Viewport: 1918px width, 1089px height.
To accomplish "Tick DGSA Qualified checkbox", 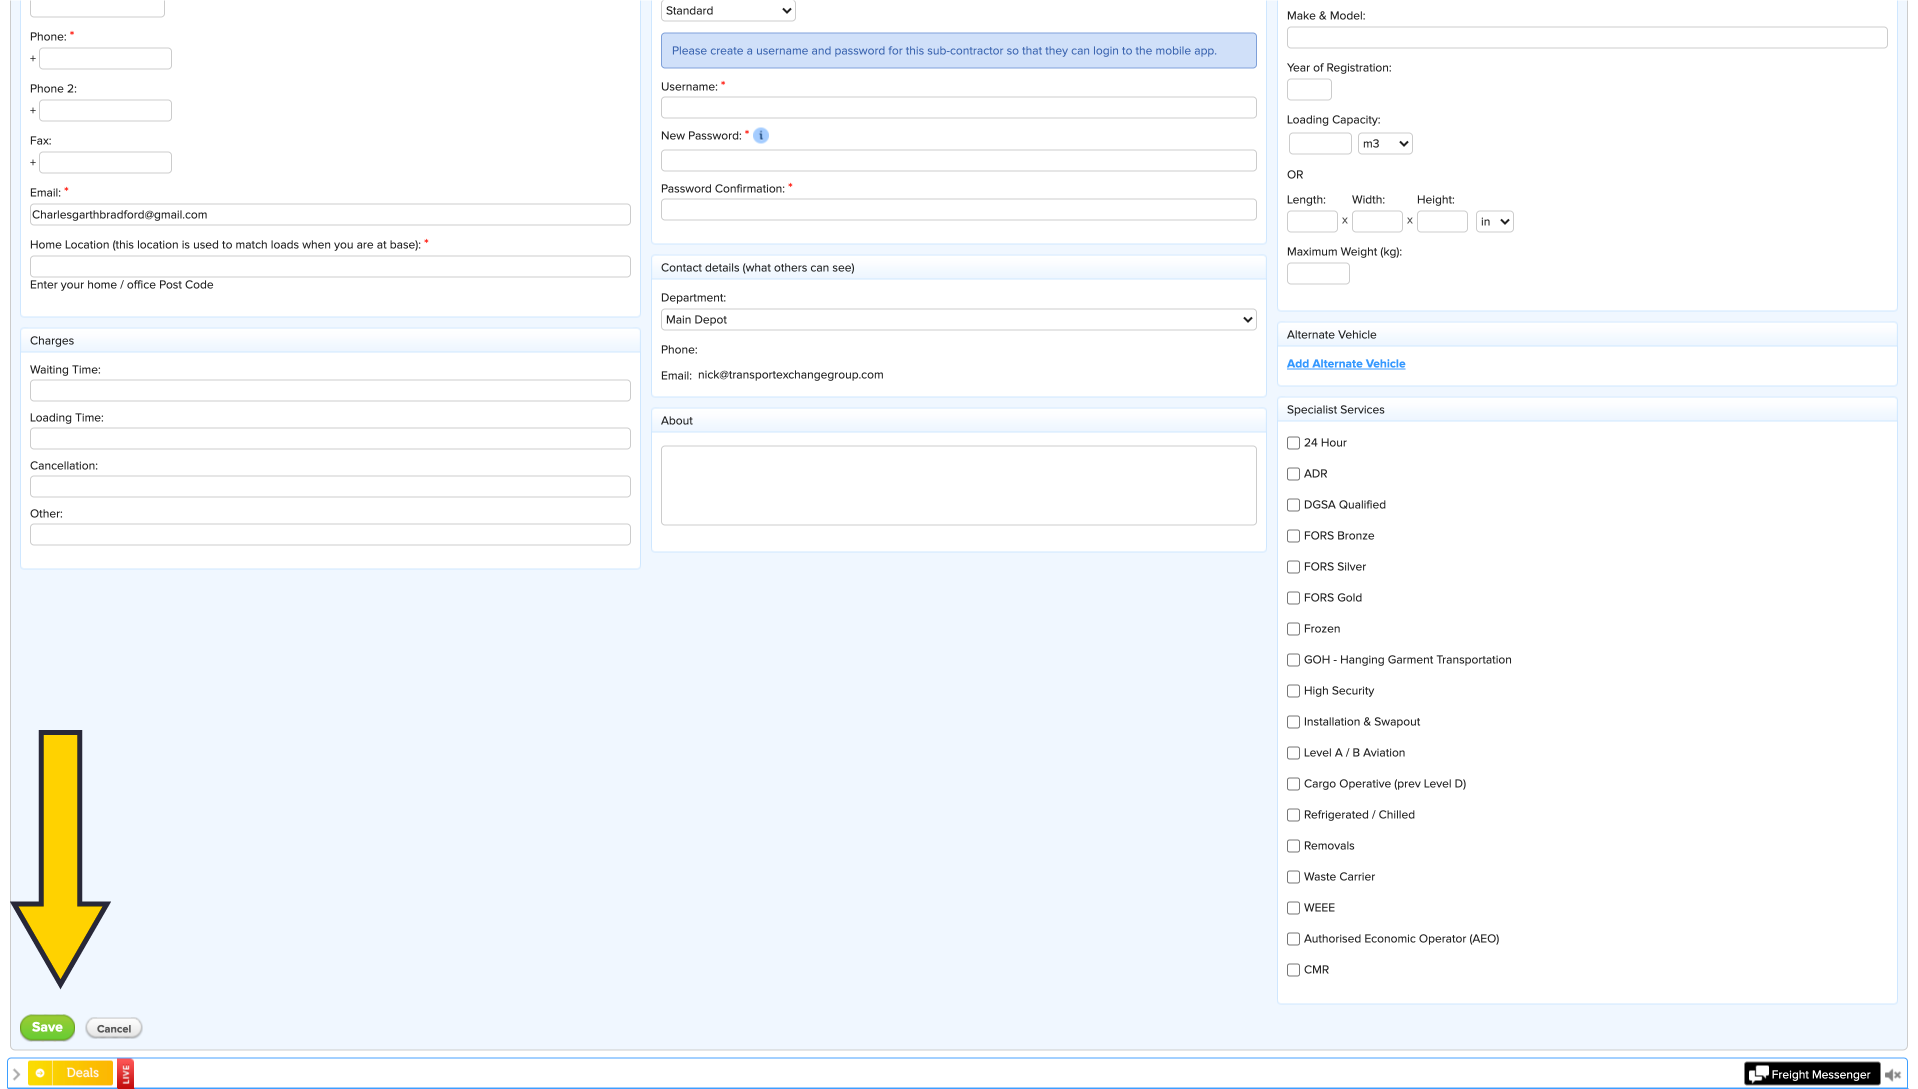I will (x=1293, y=505).
